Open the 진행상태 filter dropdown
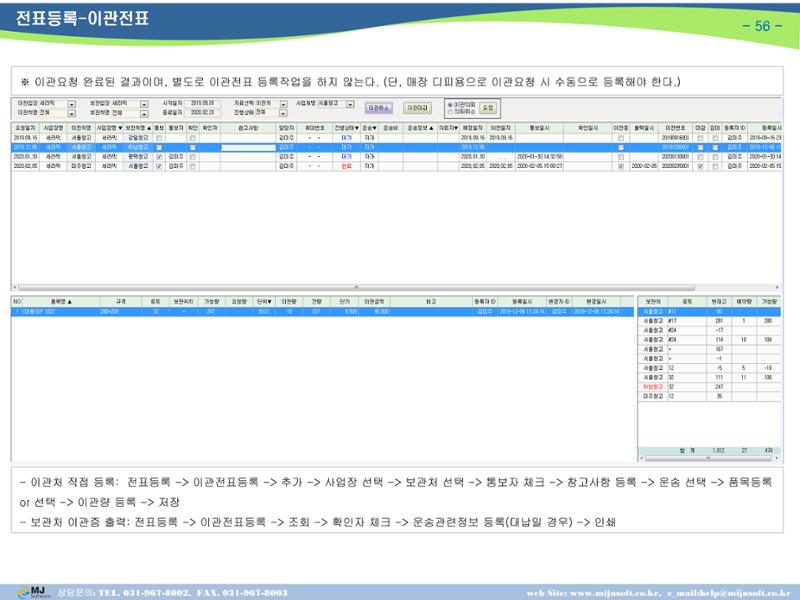 (284, 113)
